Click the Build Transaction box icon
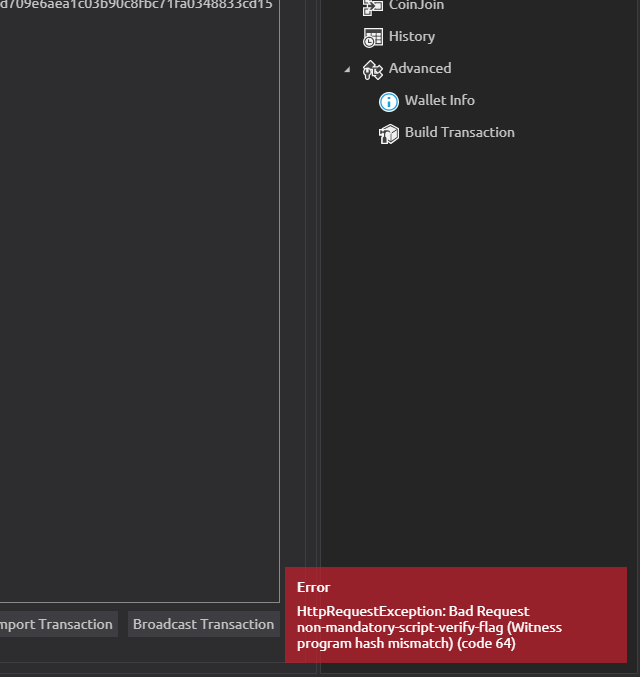640x677 pixels. click(x=389, y=134)
